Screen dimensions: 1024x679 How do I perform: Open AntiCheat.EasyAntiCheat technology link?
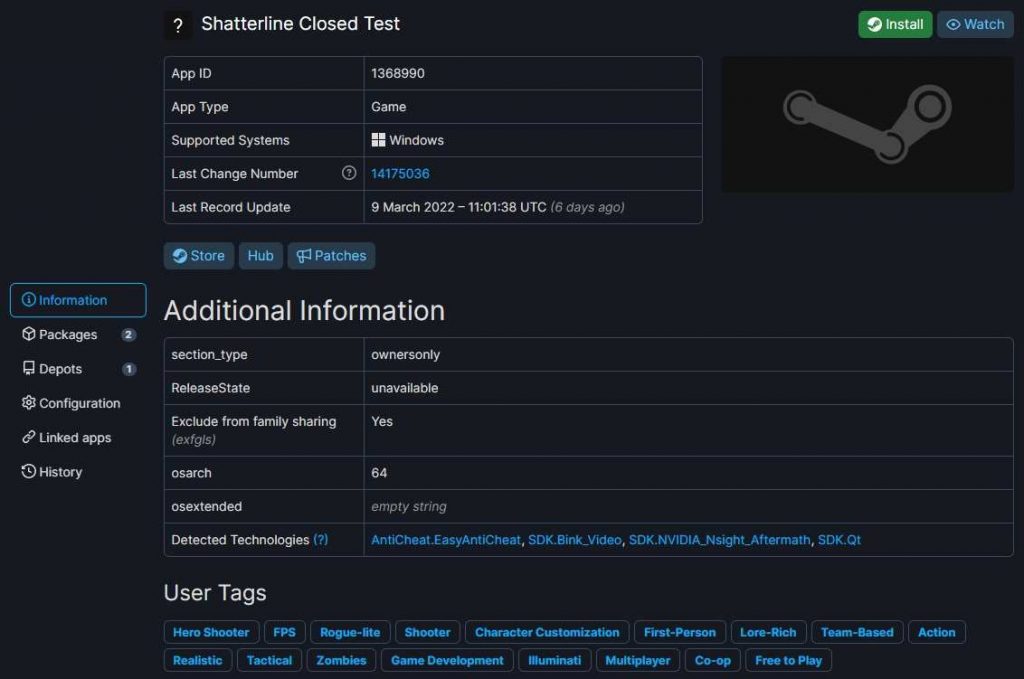click(x=446, y=540)
